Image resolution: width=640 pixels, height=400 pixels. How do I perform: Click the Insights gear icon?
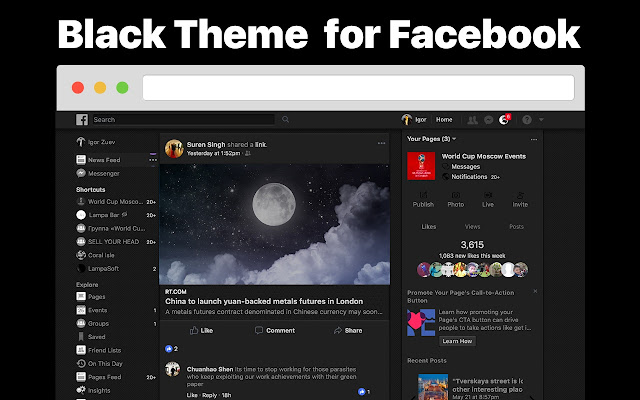coord(81,390)
